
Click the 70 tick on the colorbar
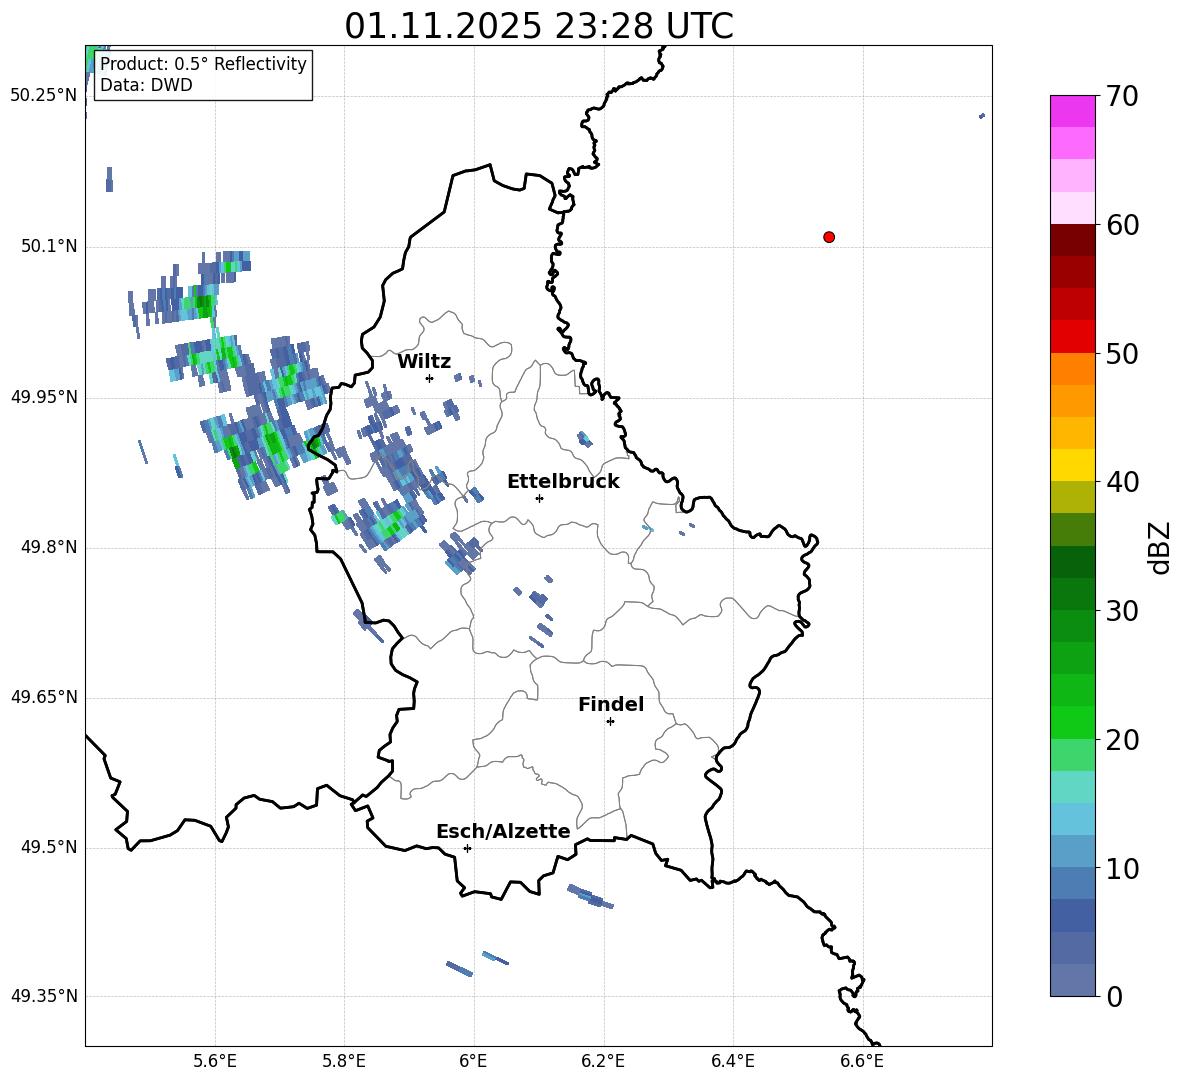pos(1121,96)
